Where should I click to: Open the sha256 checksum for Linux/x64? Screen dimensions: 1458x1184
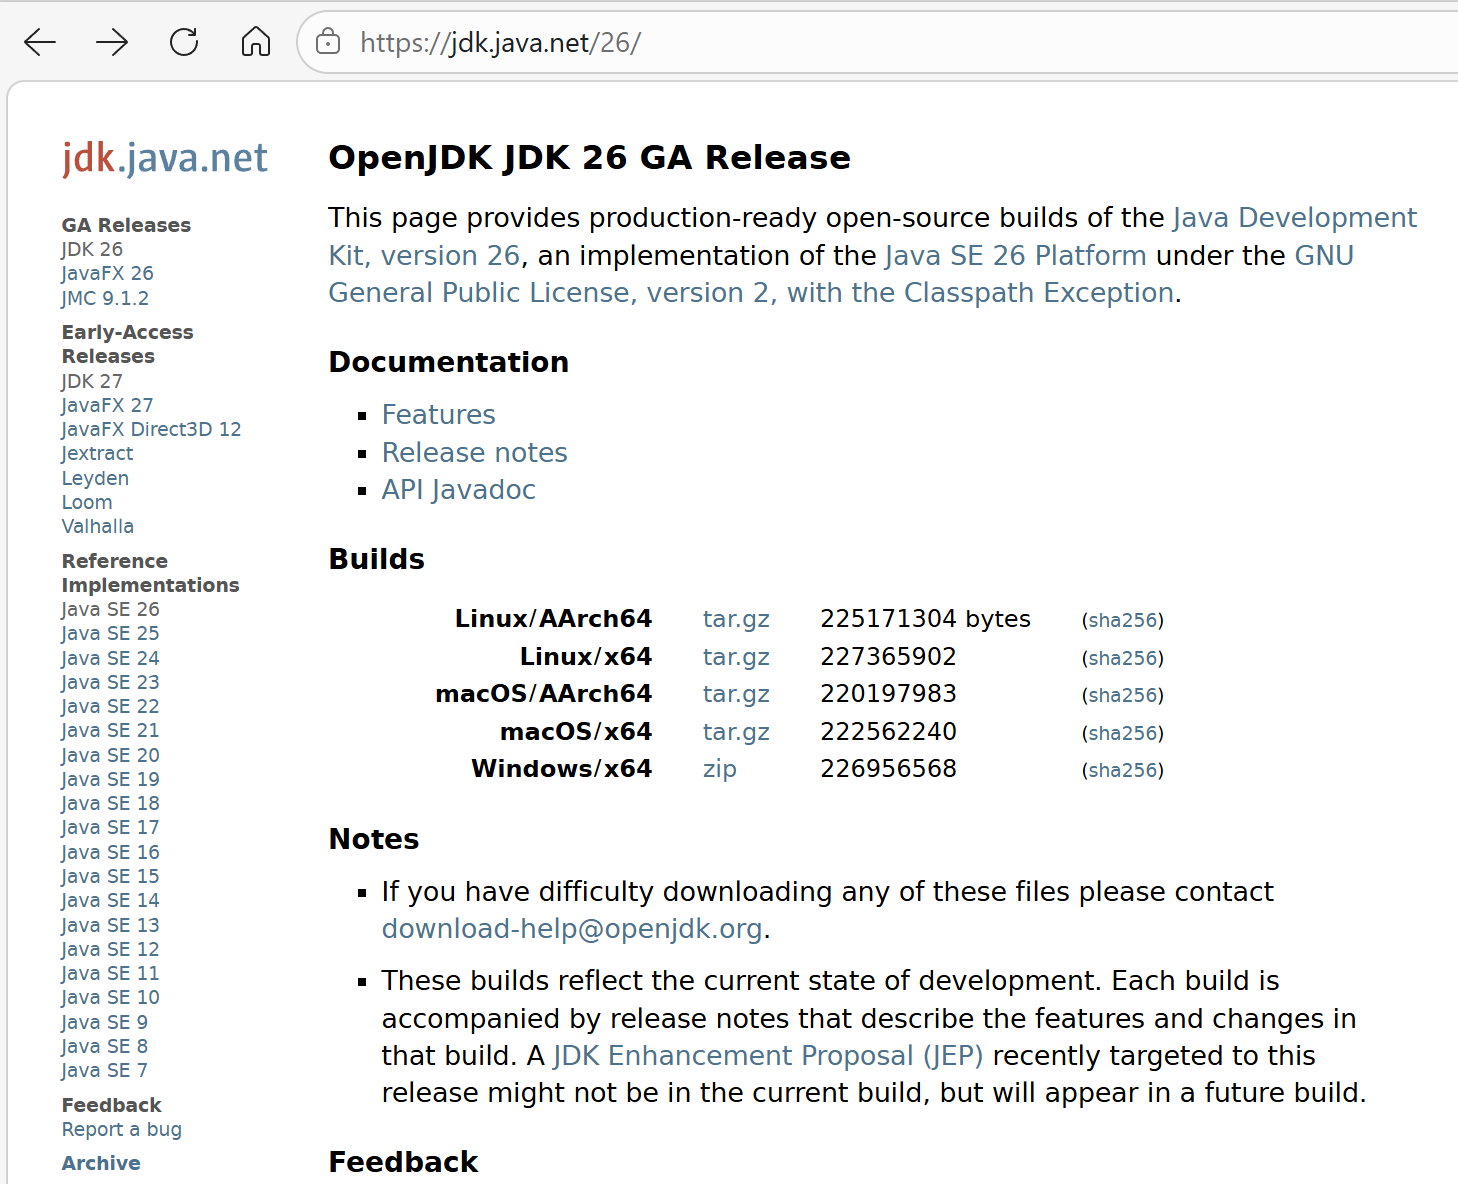[x=1123, y=658]
